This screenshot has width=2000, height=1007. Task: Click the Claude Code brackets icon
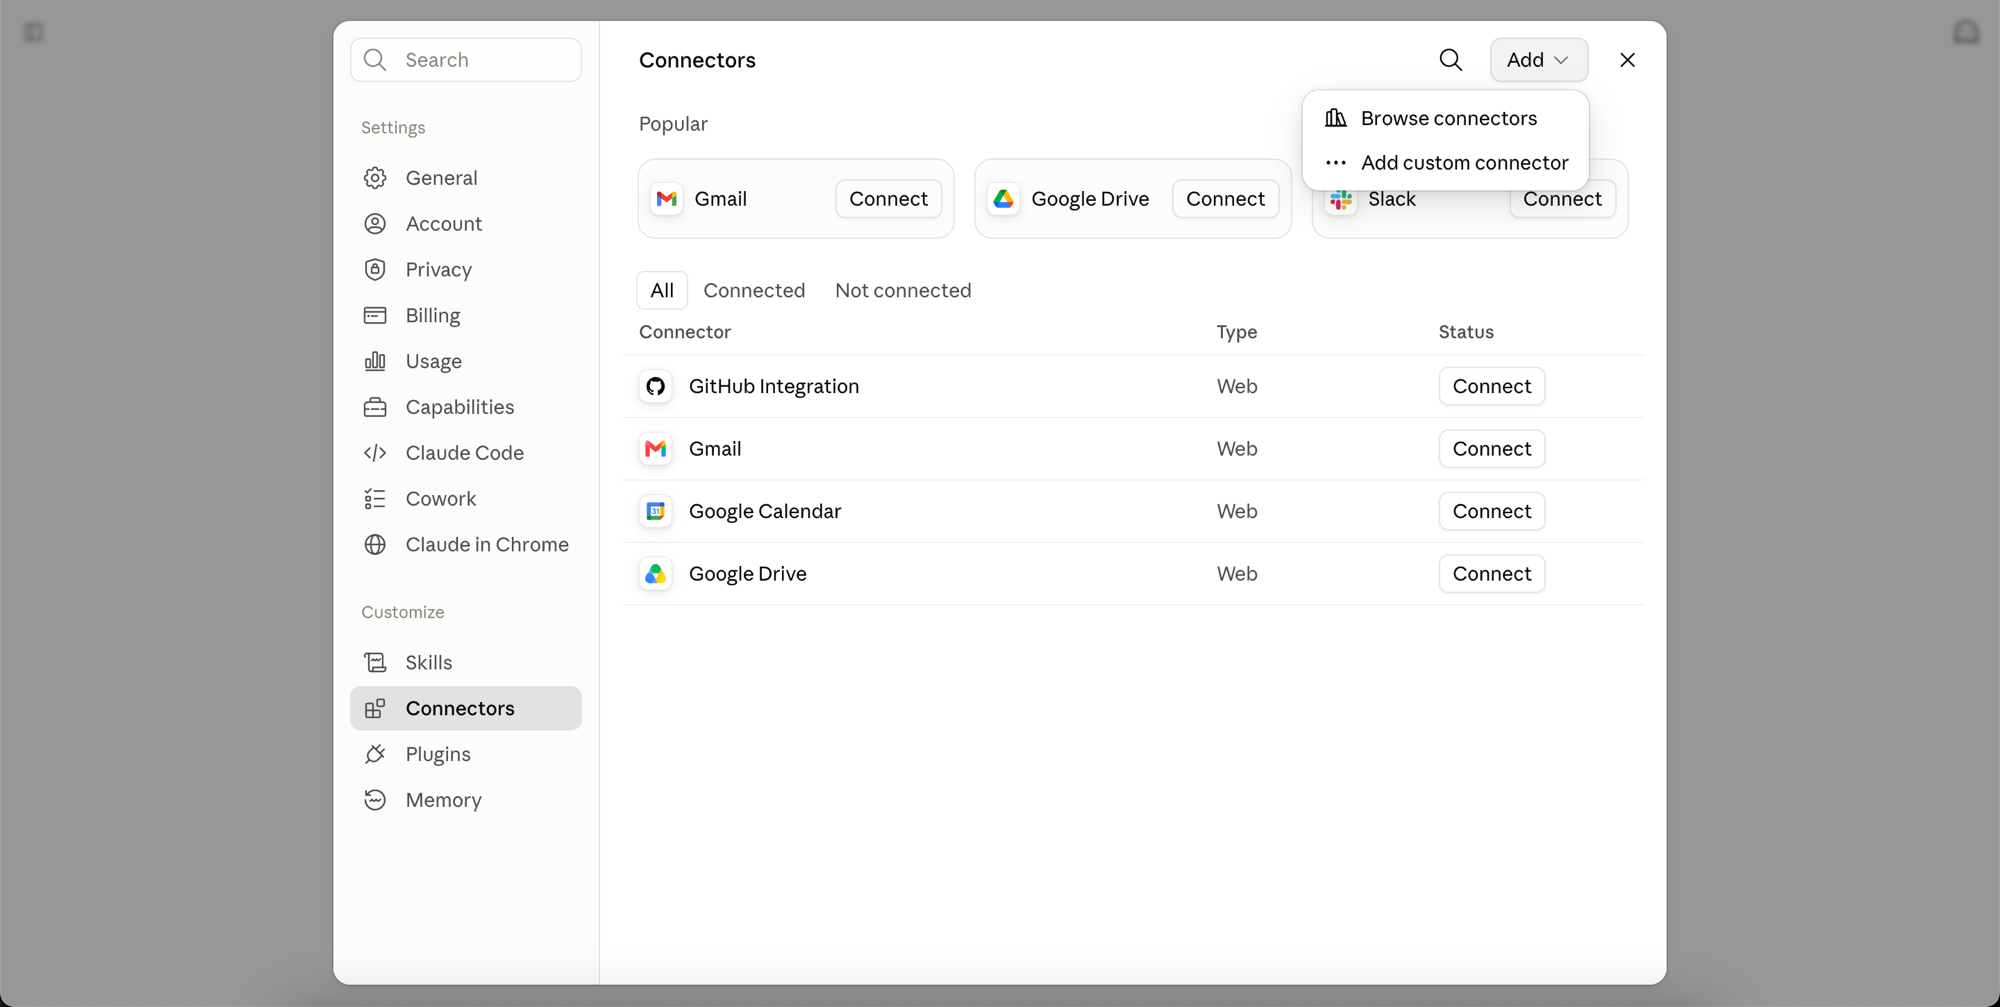tap(375, 453)
